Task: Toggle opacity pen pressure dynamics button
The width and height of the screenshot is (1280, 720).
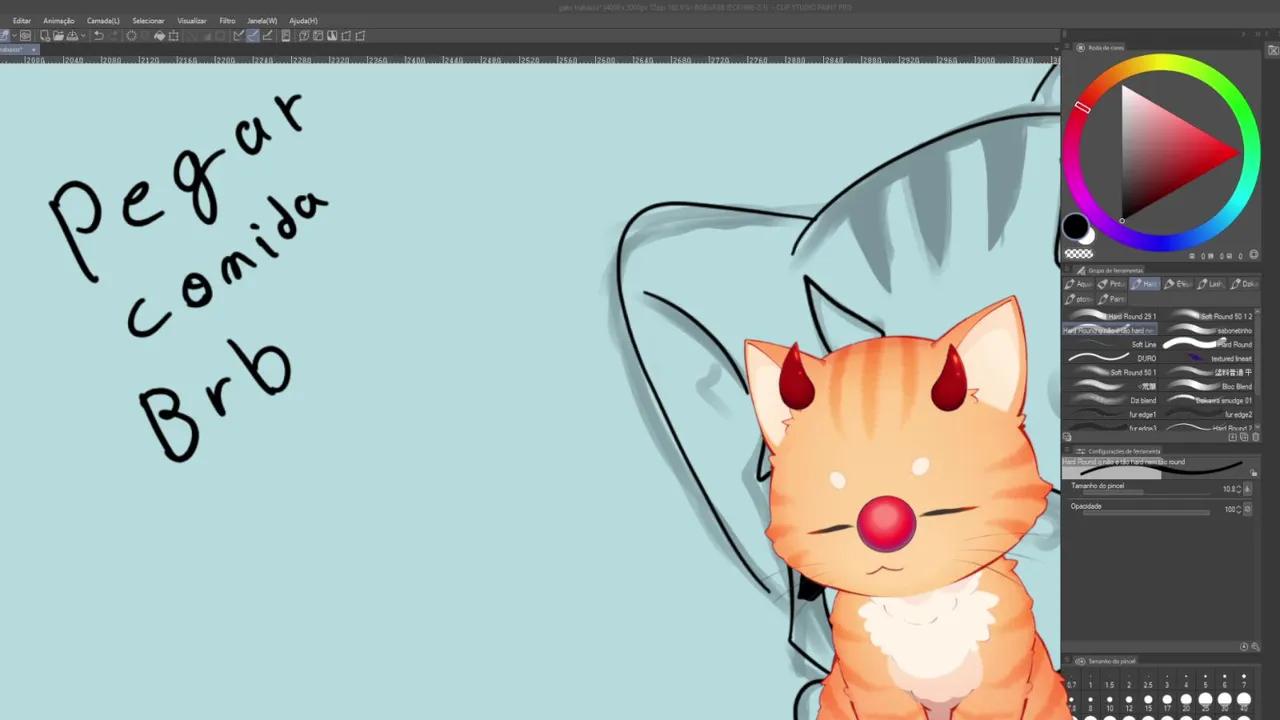Action: point(1248,510)
